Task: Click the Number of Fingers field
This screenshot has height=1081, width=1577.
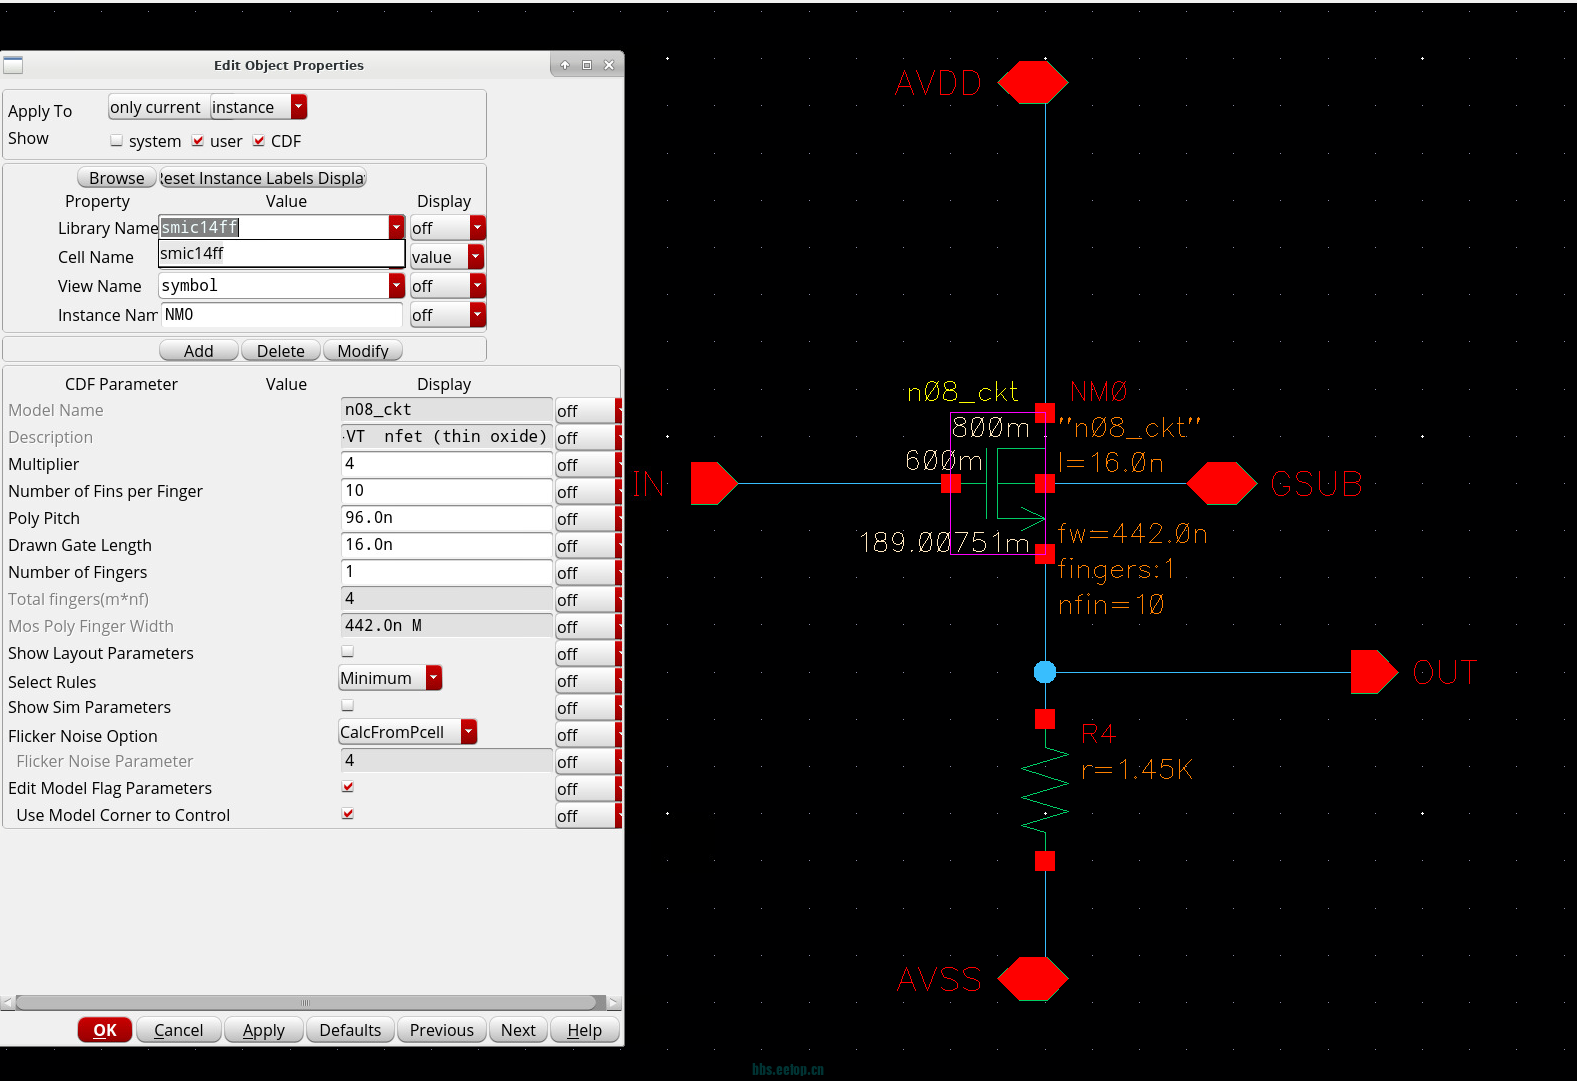Action: click(x=447, y=572)
